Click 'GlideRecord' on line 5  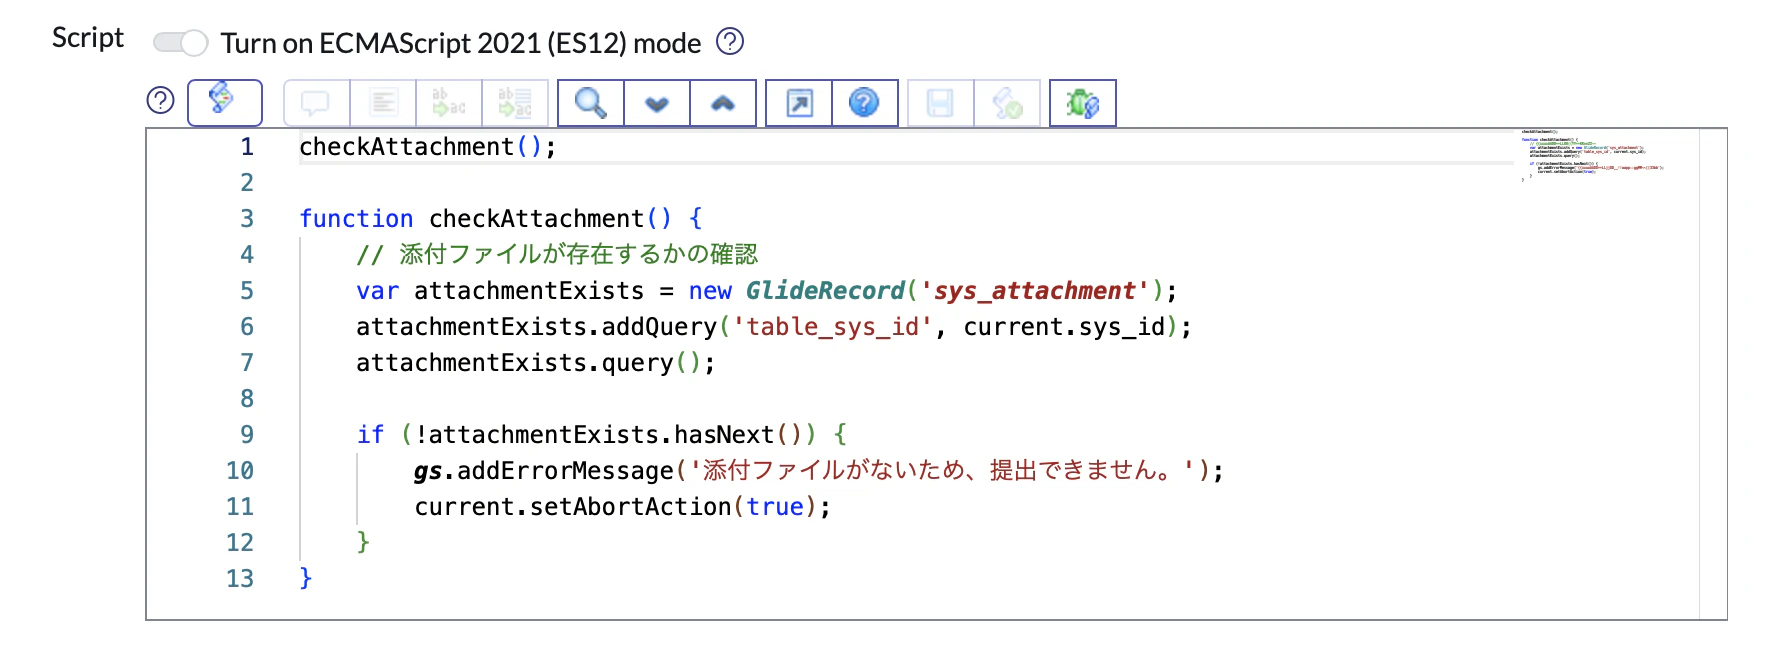coord(825,290)
